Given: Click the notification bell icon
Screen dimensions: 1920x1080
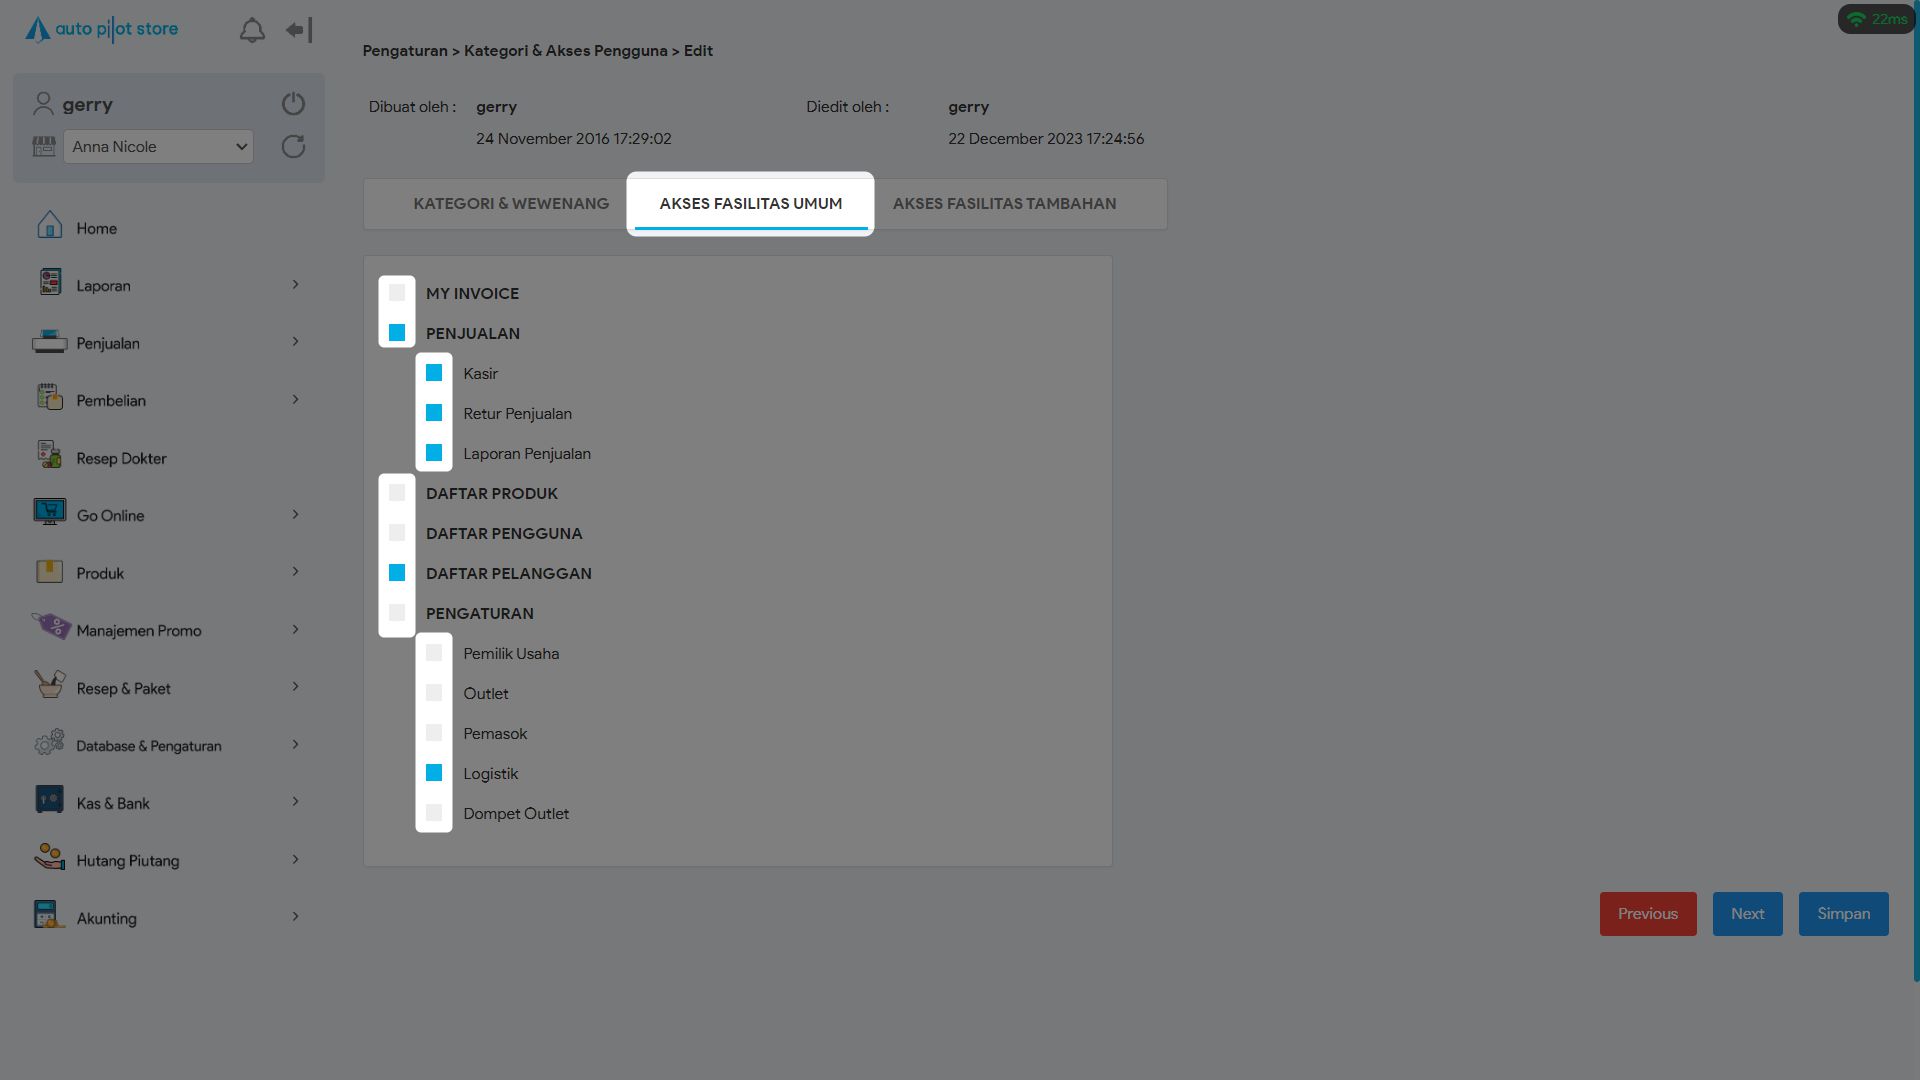Looking at the screenshot, I should coord(252,30).
